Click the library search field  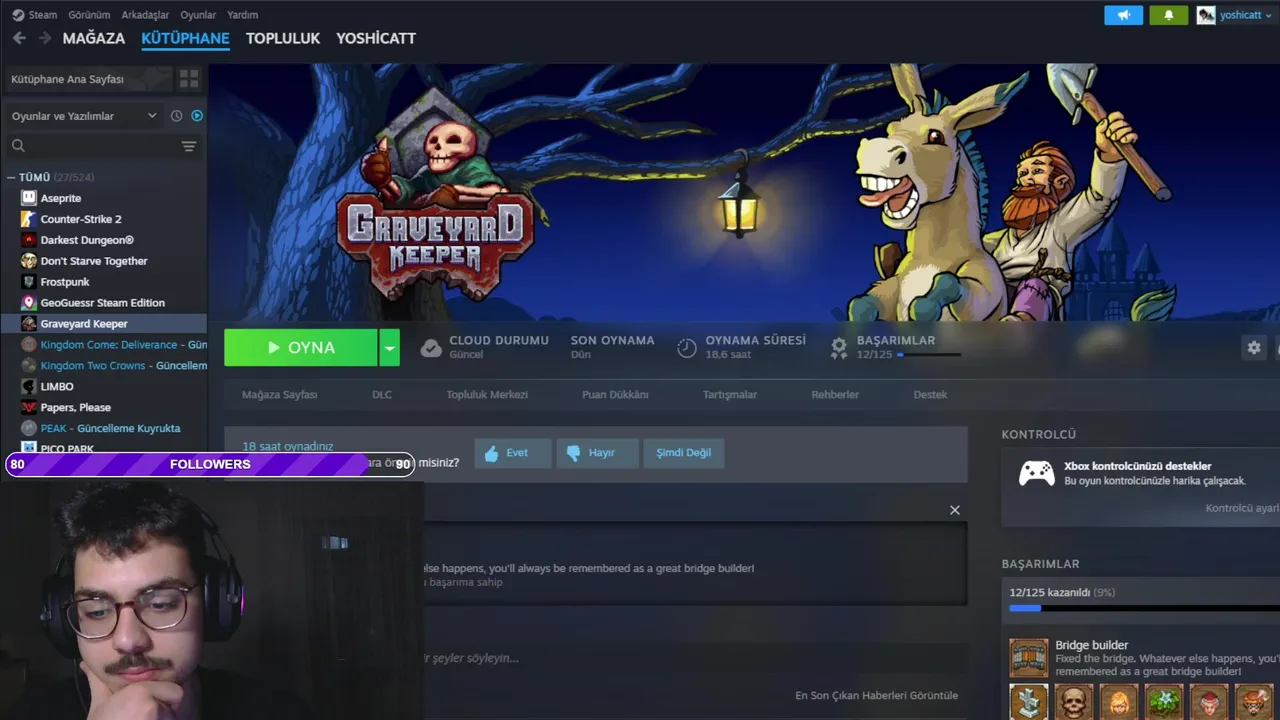point(102,146)
